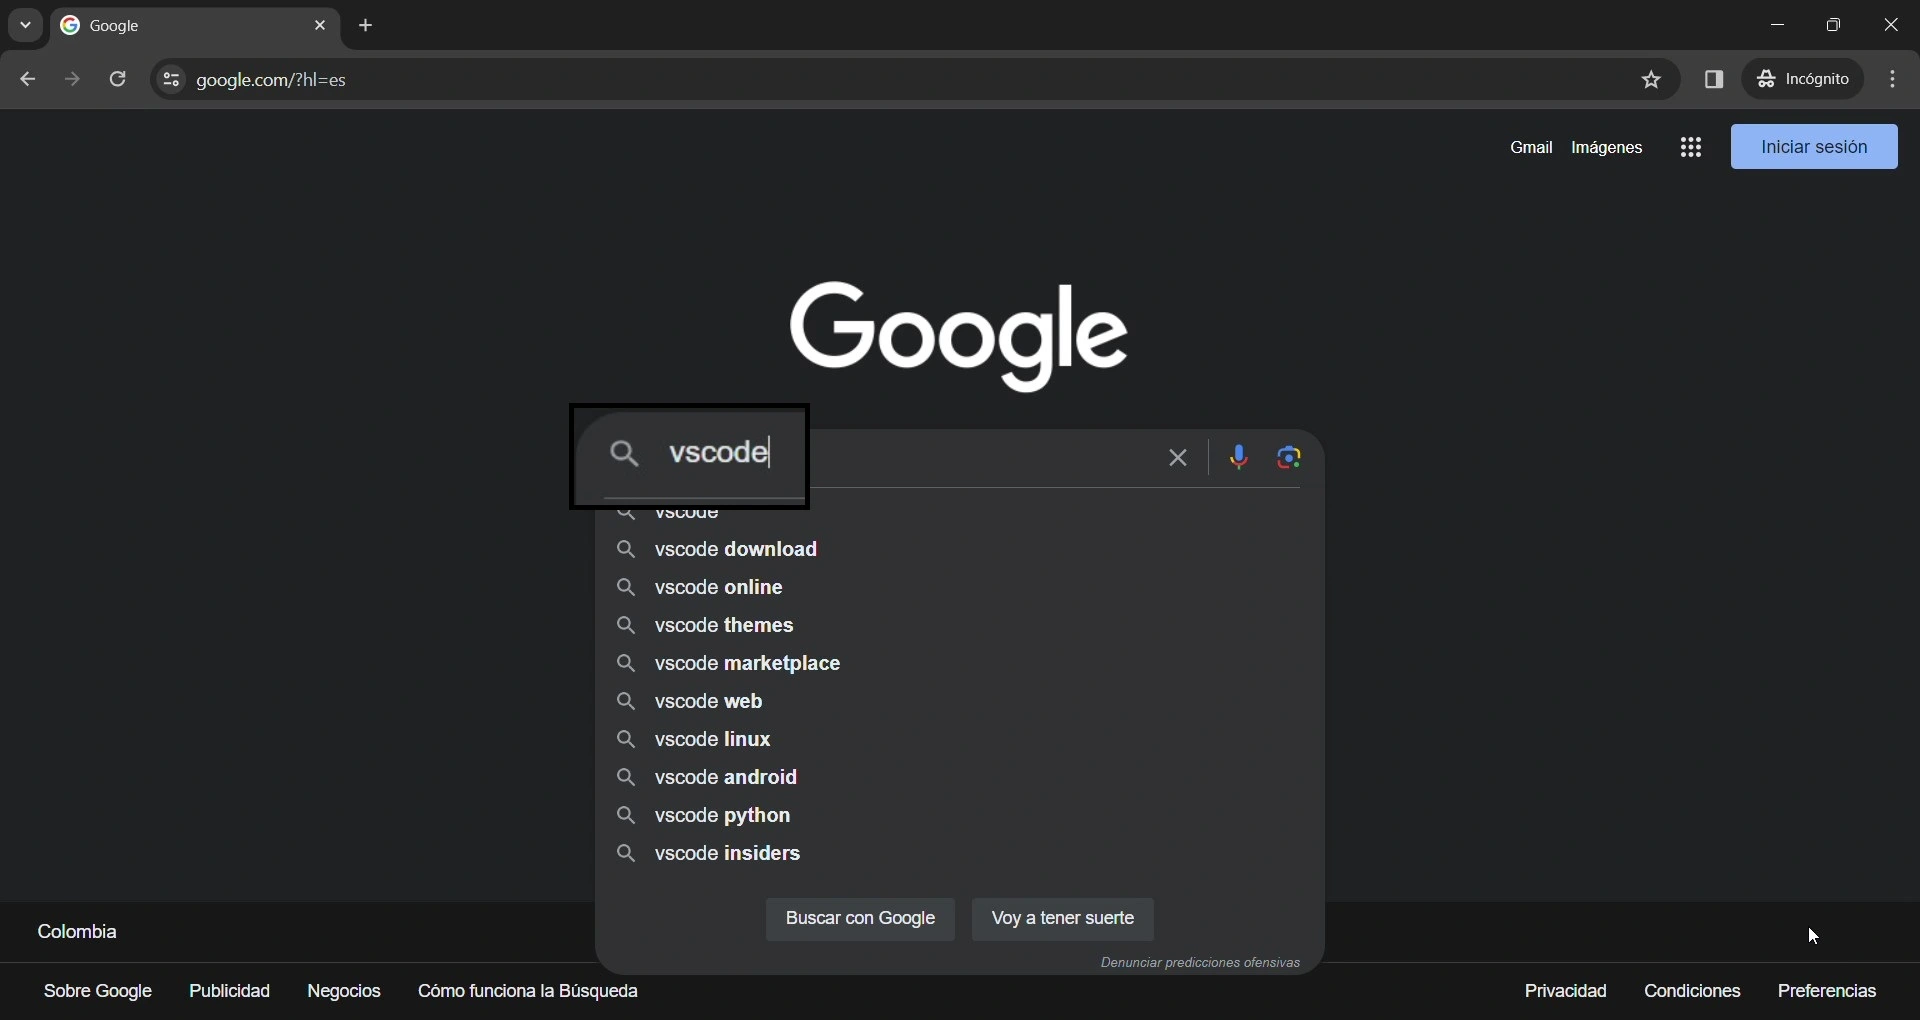Open the Privacidad footer link
This screenshot has width=1920, height=1020.
[1566, 992]
